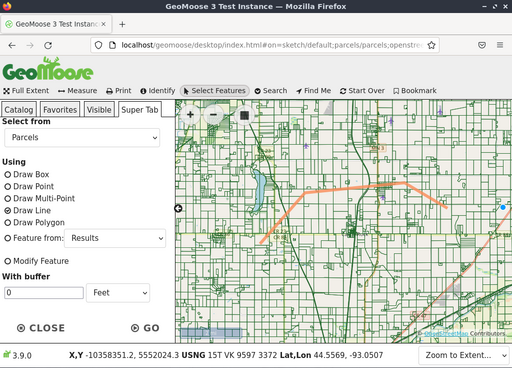Open the Results feature source dropdown

coord(115,238)
